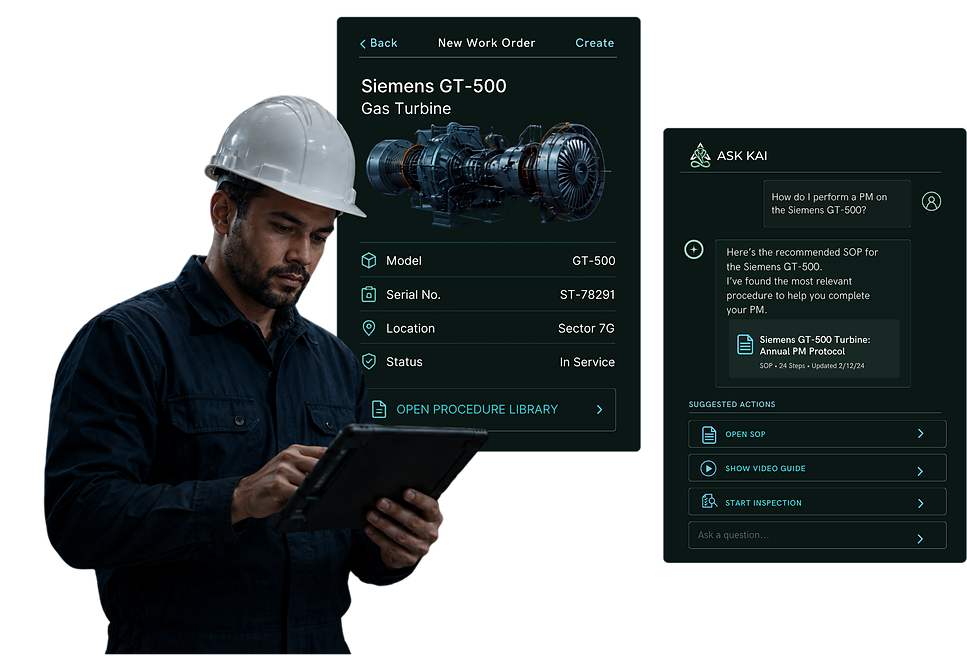
Task: Select the GT-500 model value
Action: [593, 261]
